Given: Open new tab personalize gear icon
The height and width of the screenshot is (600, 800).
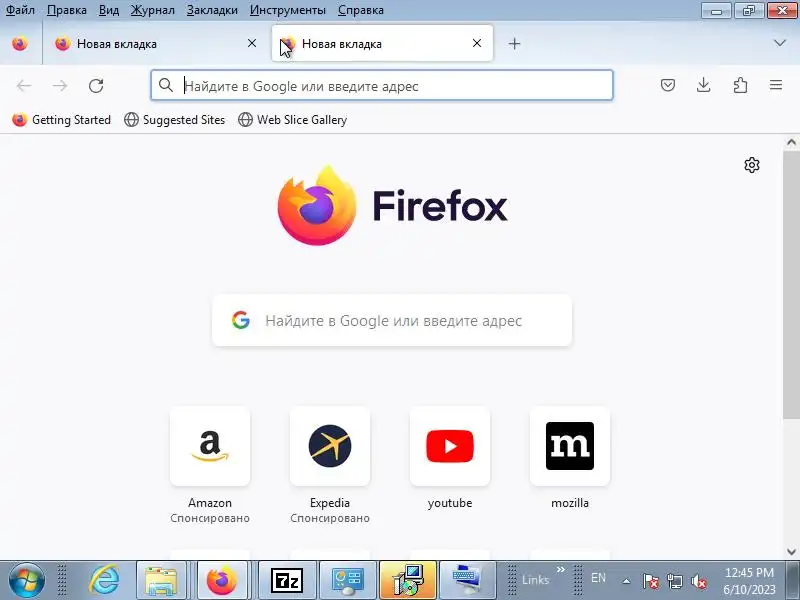Looking at the screenshot, I should pos(752,165).
